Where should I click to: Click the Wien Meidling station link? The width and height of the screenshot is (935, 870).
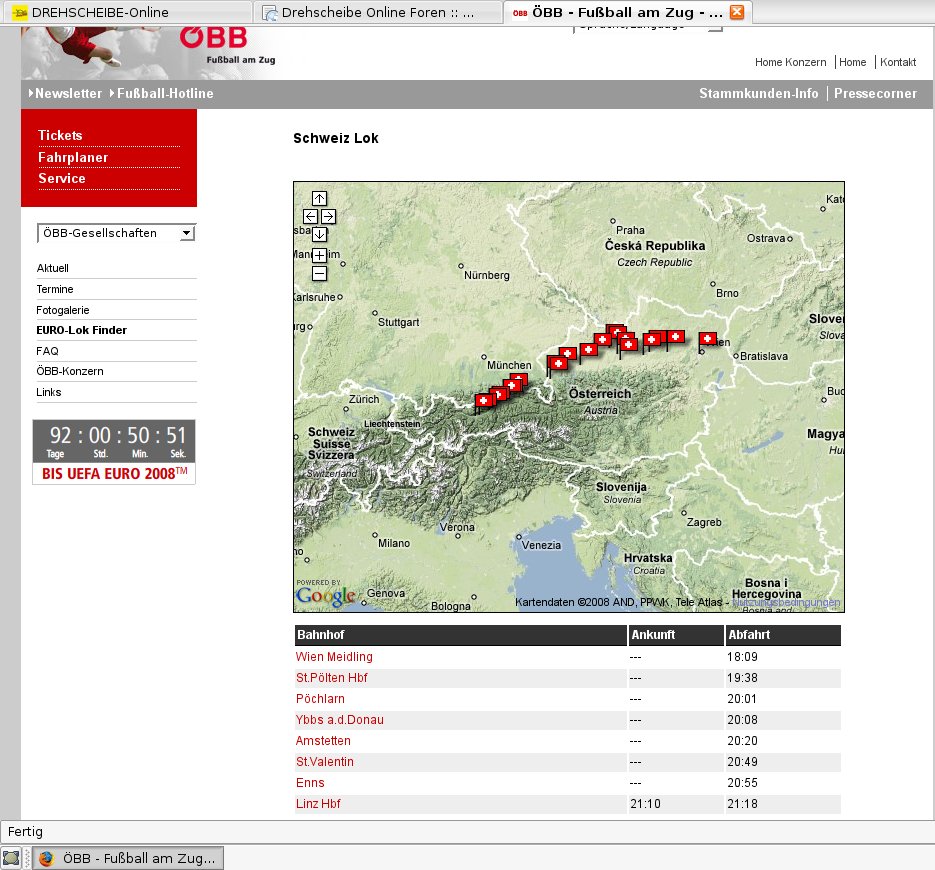click(334, 657)
